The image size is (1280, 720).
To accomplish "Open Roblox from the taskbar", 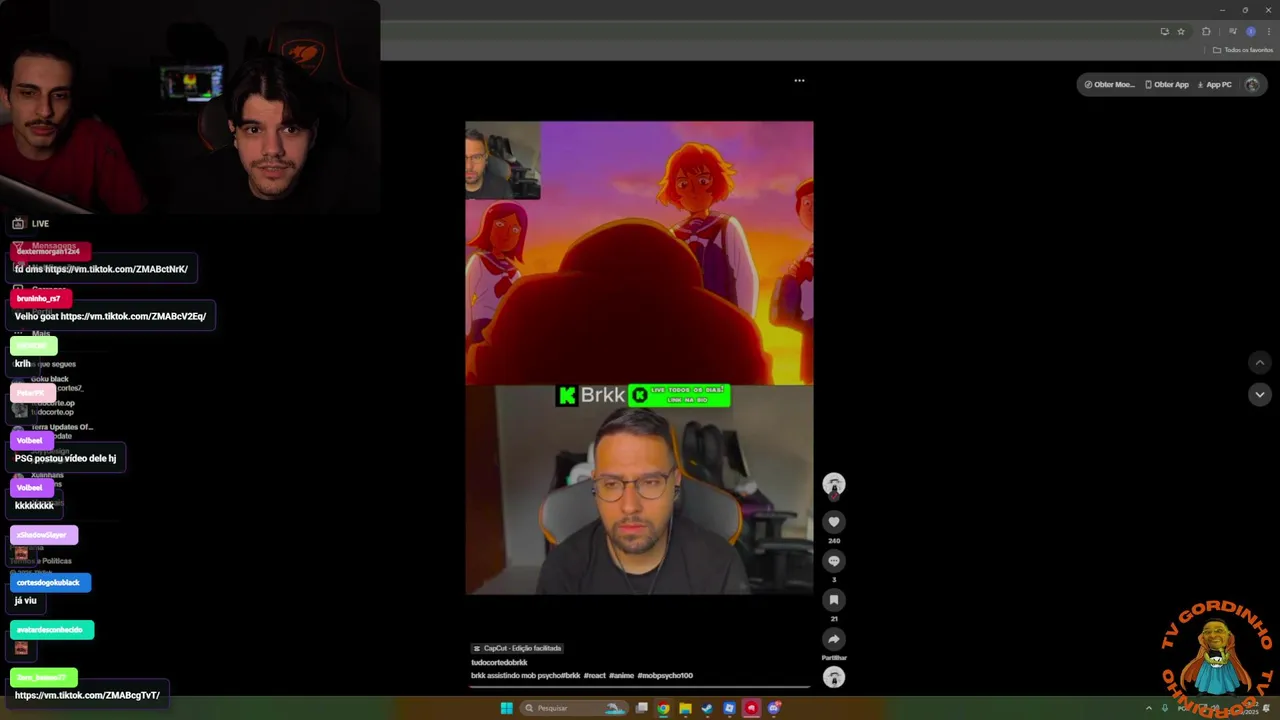I will [x=729, y=708].
